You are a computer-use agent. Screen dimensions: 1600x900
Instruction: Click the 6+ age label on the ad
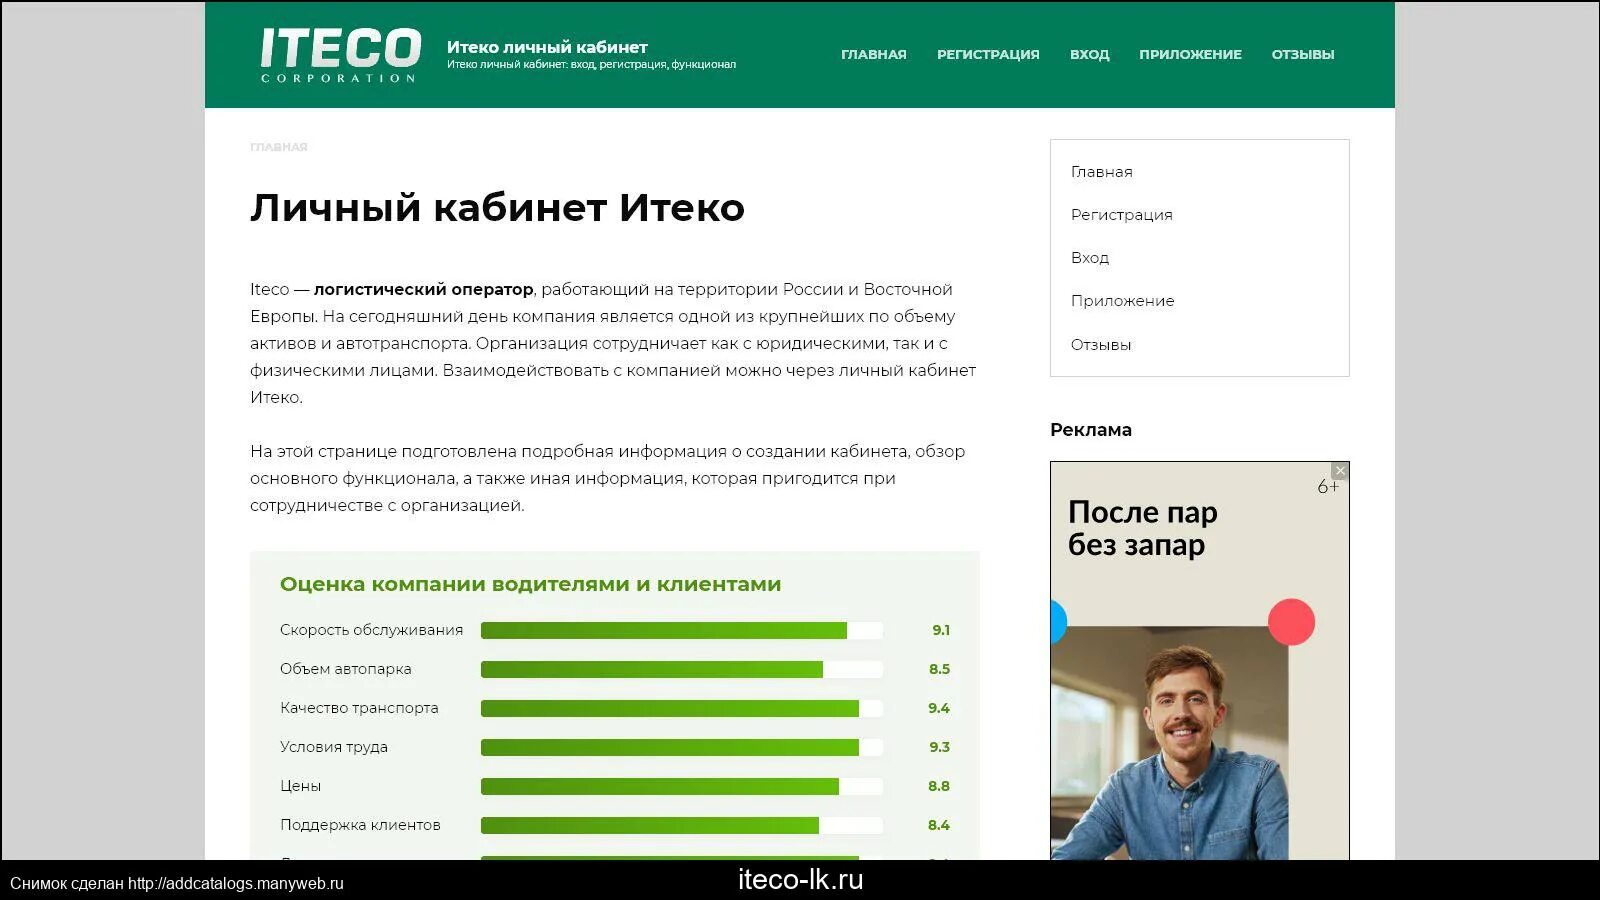[1327, 487]
